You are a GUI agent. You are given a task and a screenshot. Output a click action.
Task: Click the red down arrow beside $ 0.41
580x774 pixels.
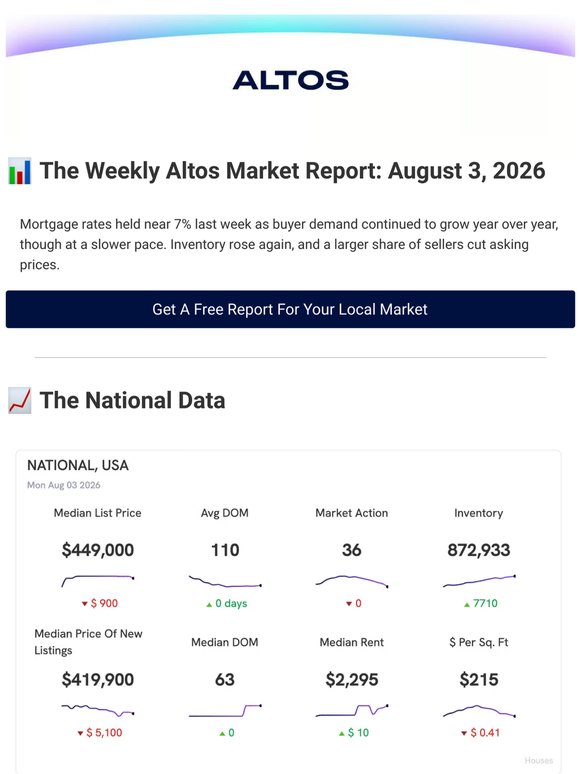464,734
